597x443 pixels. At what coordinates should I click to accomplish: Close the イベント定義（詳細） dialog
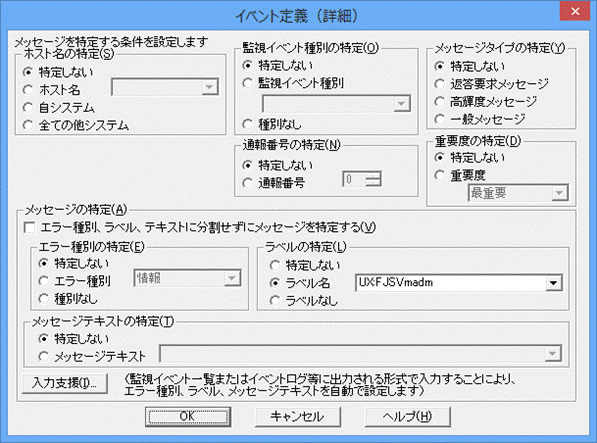pyautogui.click(x=575, y=12)
